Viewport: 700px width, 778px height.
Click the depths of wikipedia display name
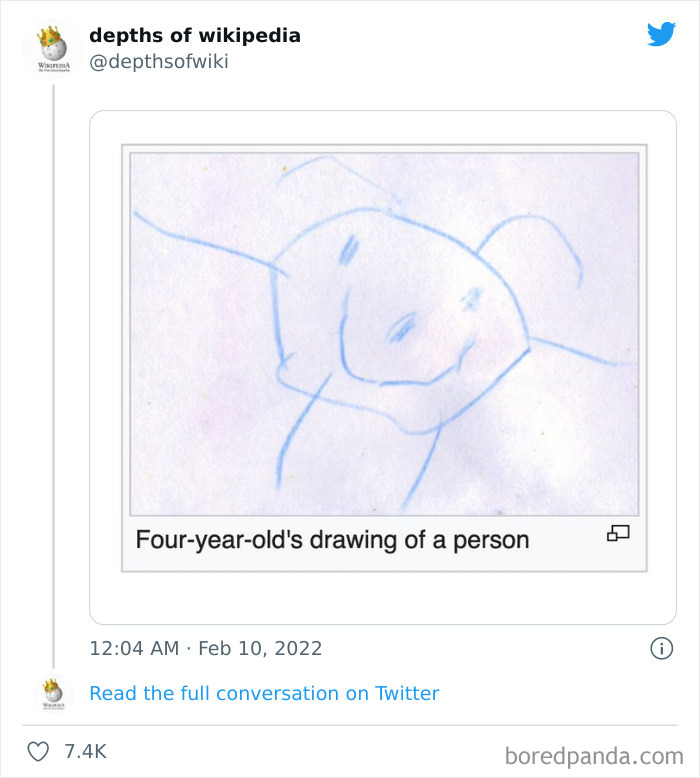coord(194,35)
